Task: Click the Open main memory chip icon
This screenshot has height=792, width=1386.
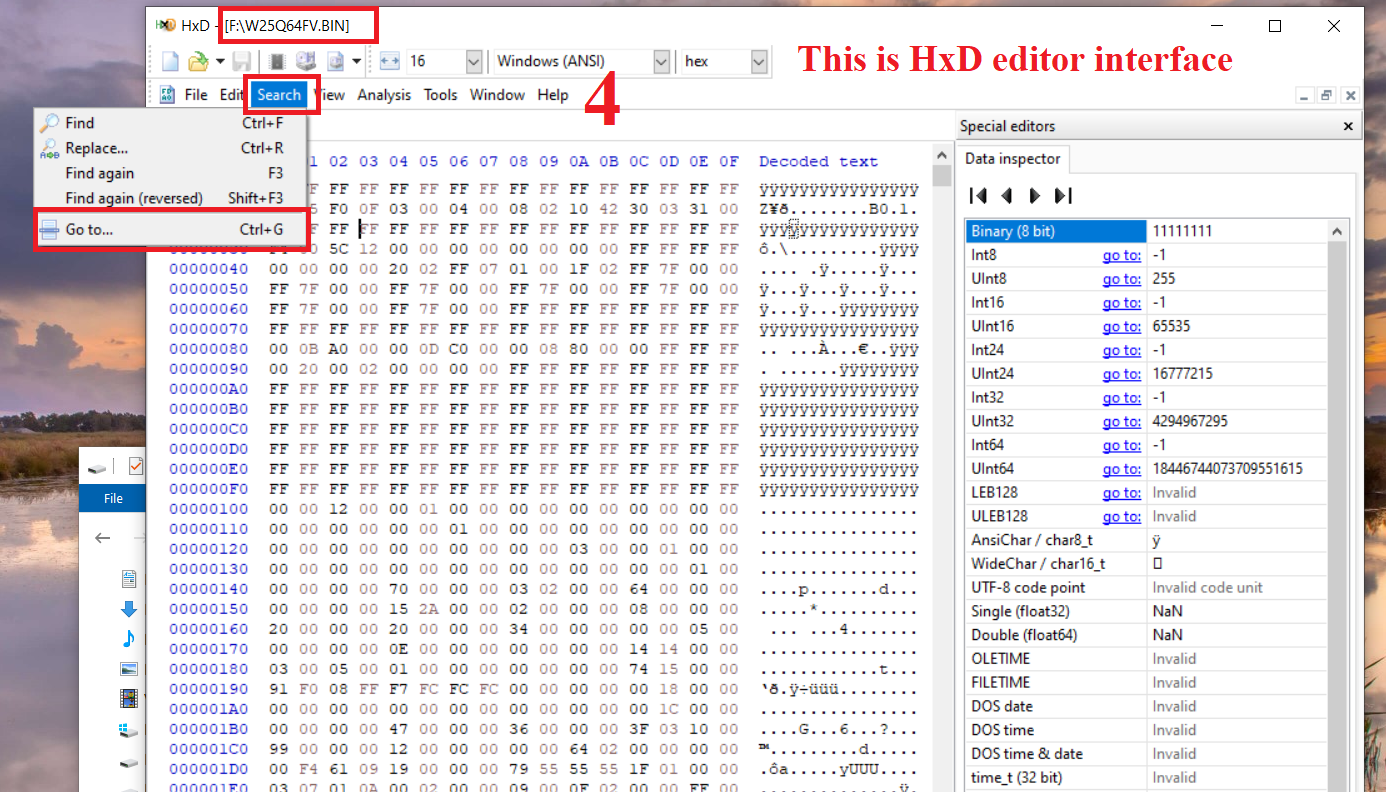Action: (x=278, y=62)
